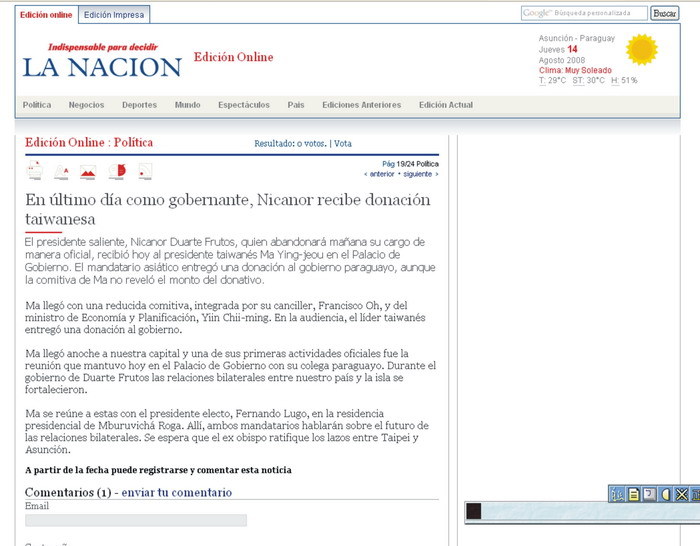
Task: Click the 'Asunción - Paraguay' text
Action: (x=577, y=38)
